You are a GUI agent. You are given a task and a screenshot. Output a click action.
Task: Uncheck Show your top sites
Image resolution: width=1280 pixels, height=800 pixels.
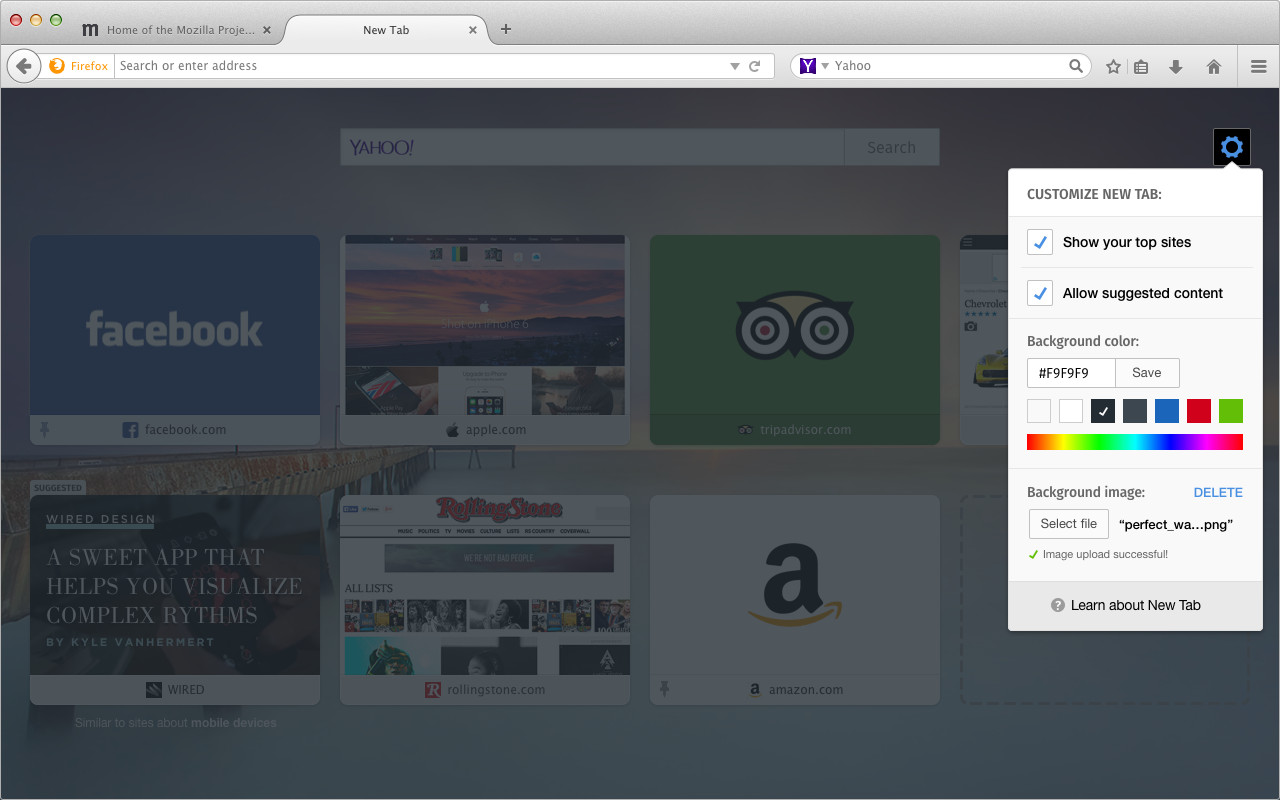1040,242
